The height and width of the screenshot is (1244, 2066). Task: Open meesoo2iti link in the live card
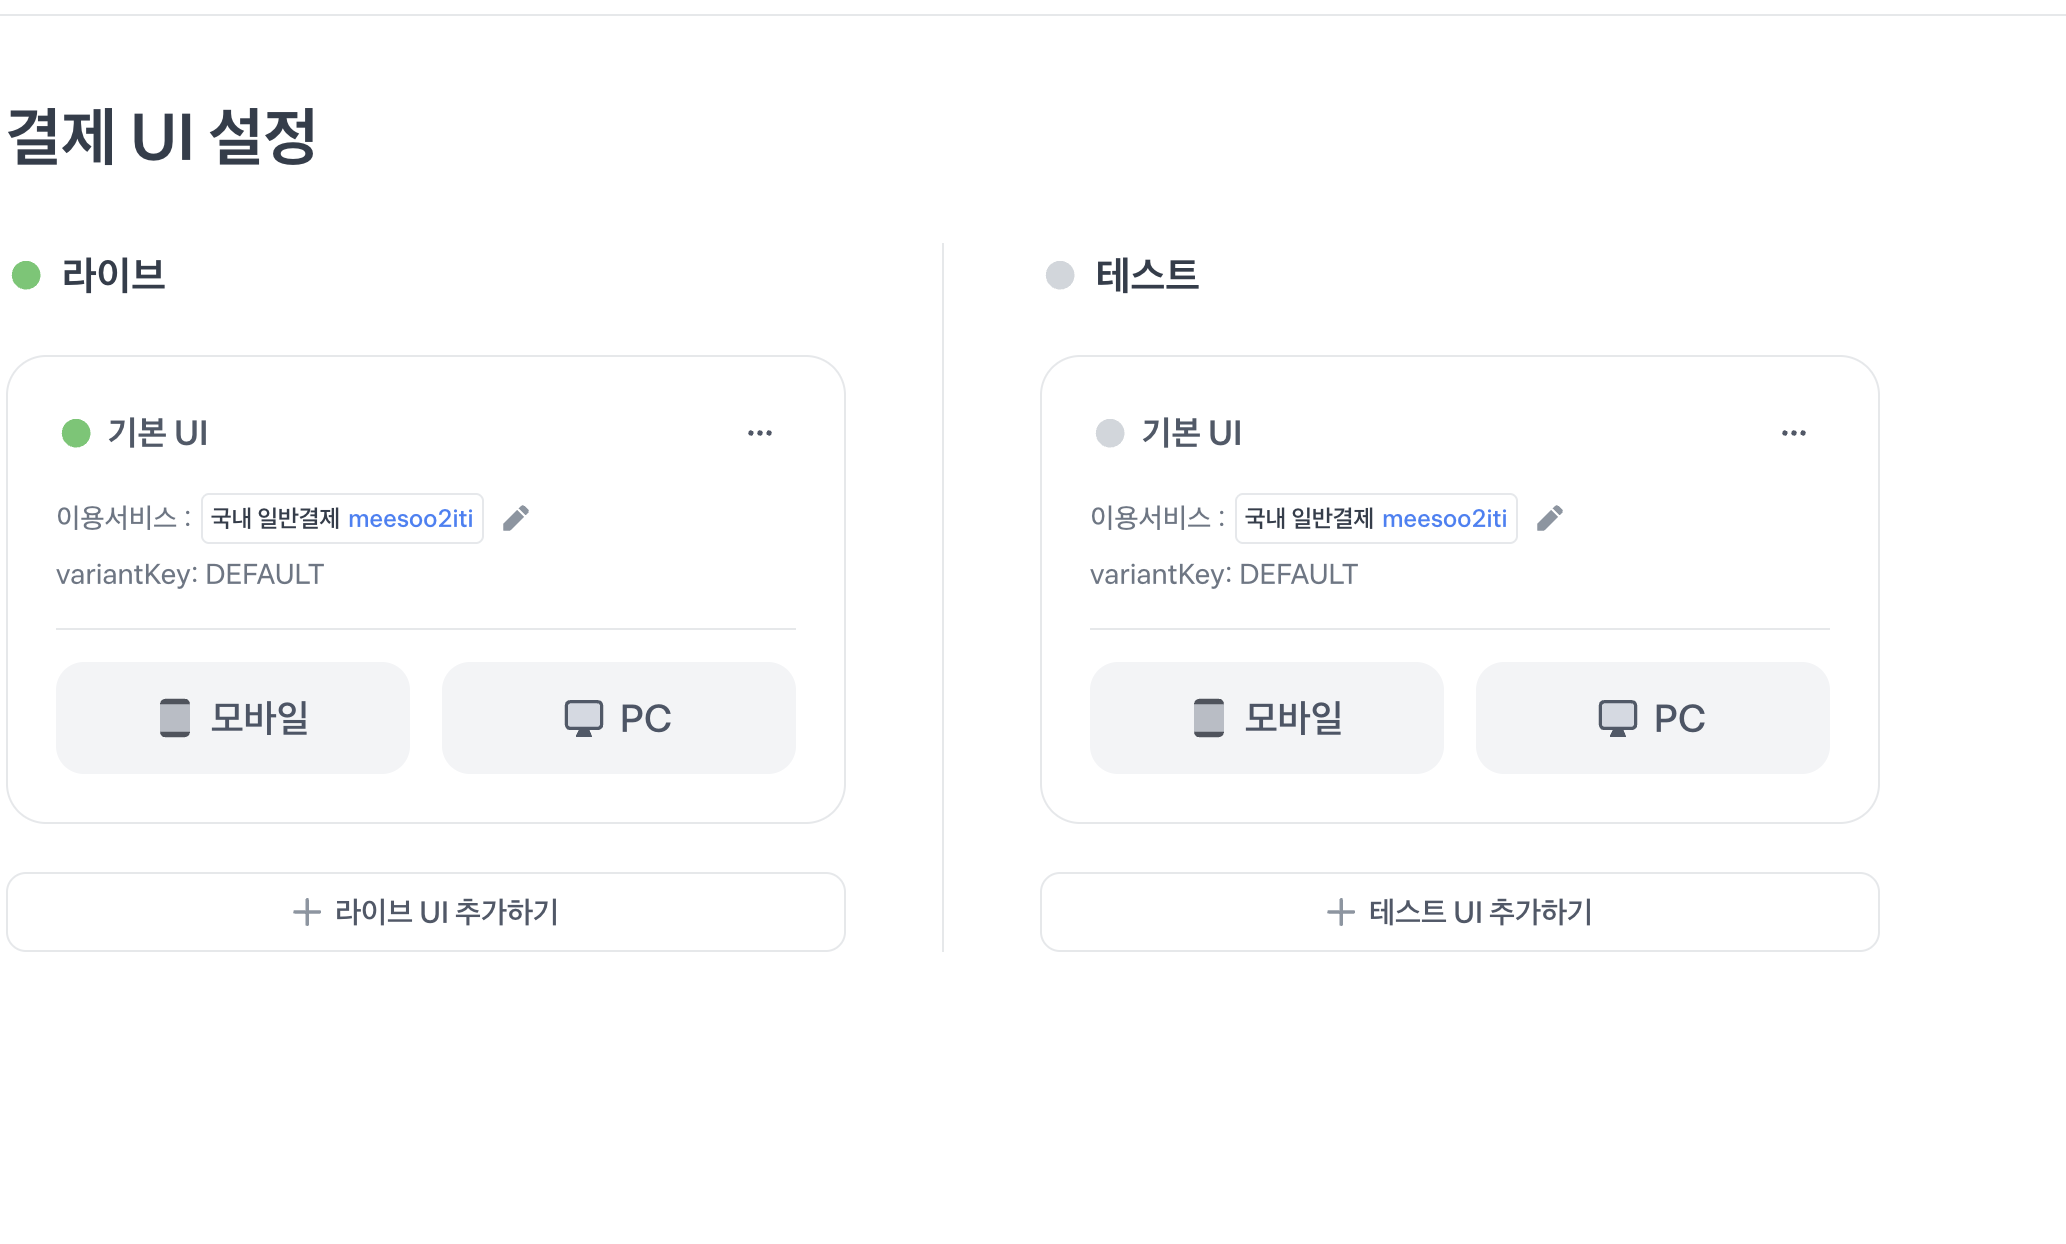410,519
